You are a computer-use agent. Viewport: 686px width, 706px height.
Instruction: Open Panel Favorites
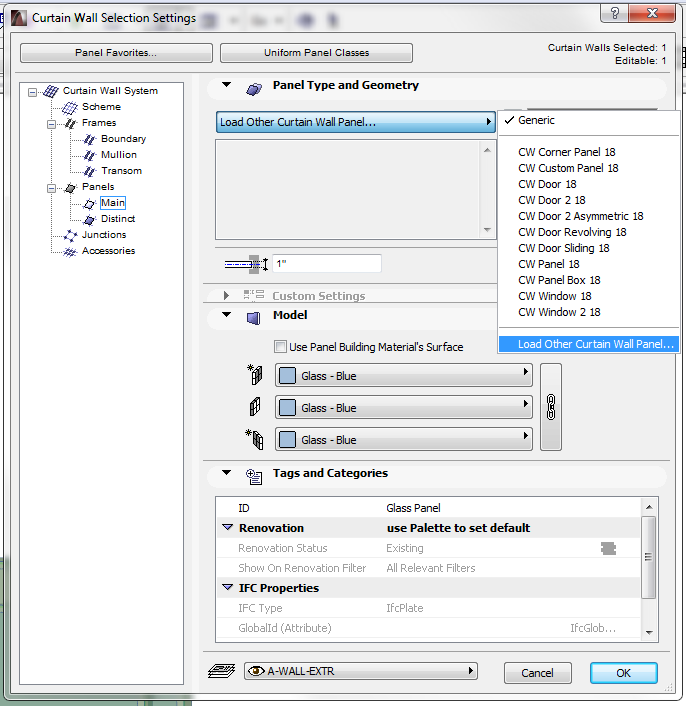[x=116, y=53]
